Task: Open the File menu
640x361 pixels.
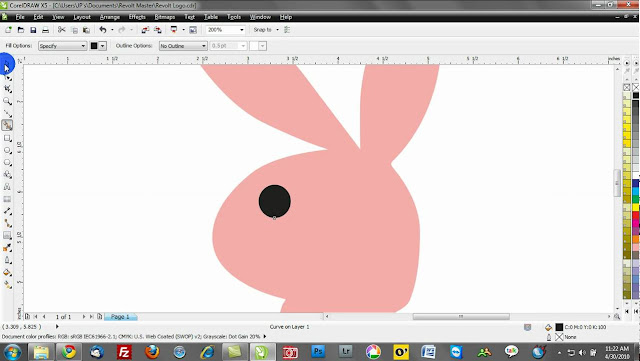Action: pyautogui.click(x=20, y=17)
